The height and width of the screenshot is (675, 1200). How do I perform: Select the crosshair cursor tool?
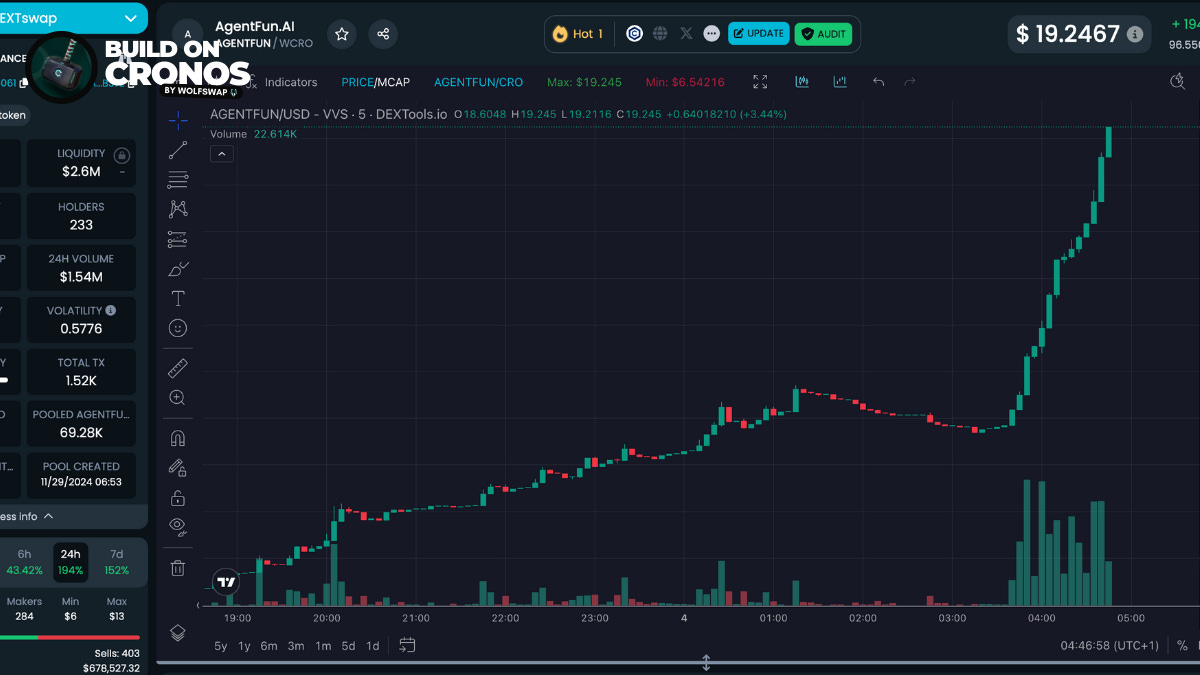coord(178,121)
